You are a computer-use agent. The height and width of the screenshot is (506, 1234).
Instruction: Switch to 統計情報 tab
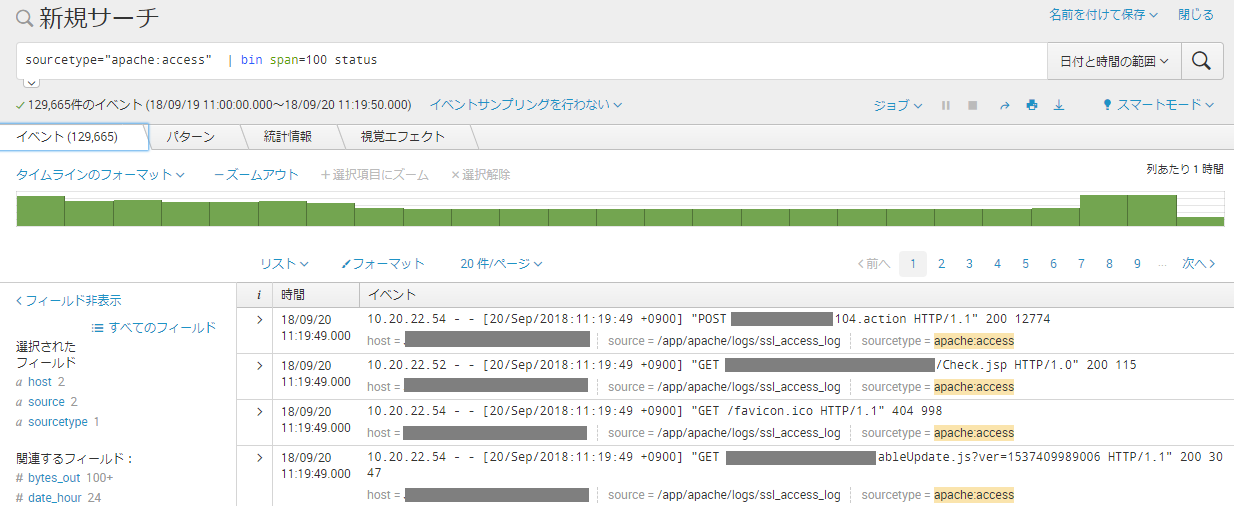287,136
